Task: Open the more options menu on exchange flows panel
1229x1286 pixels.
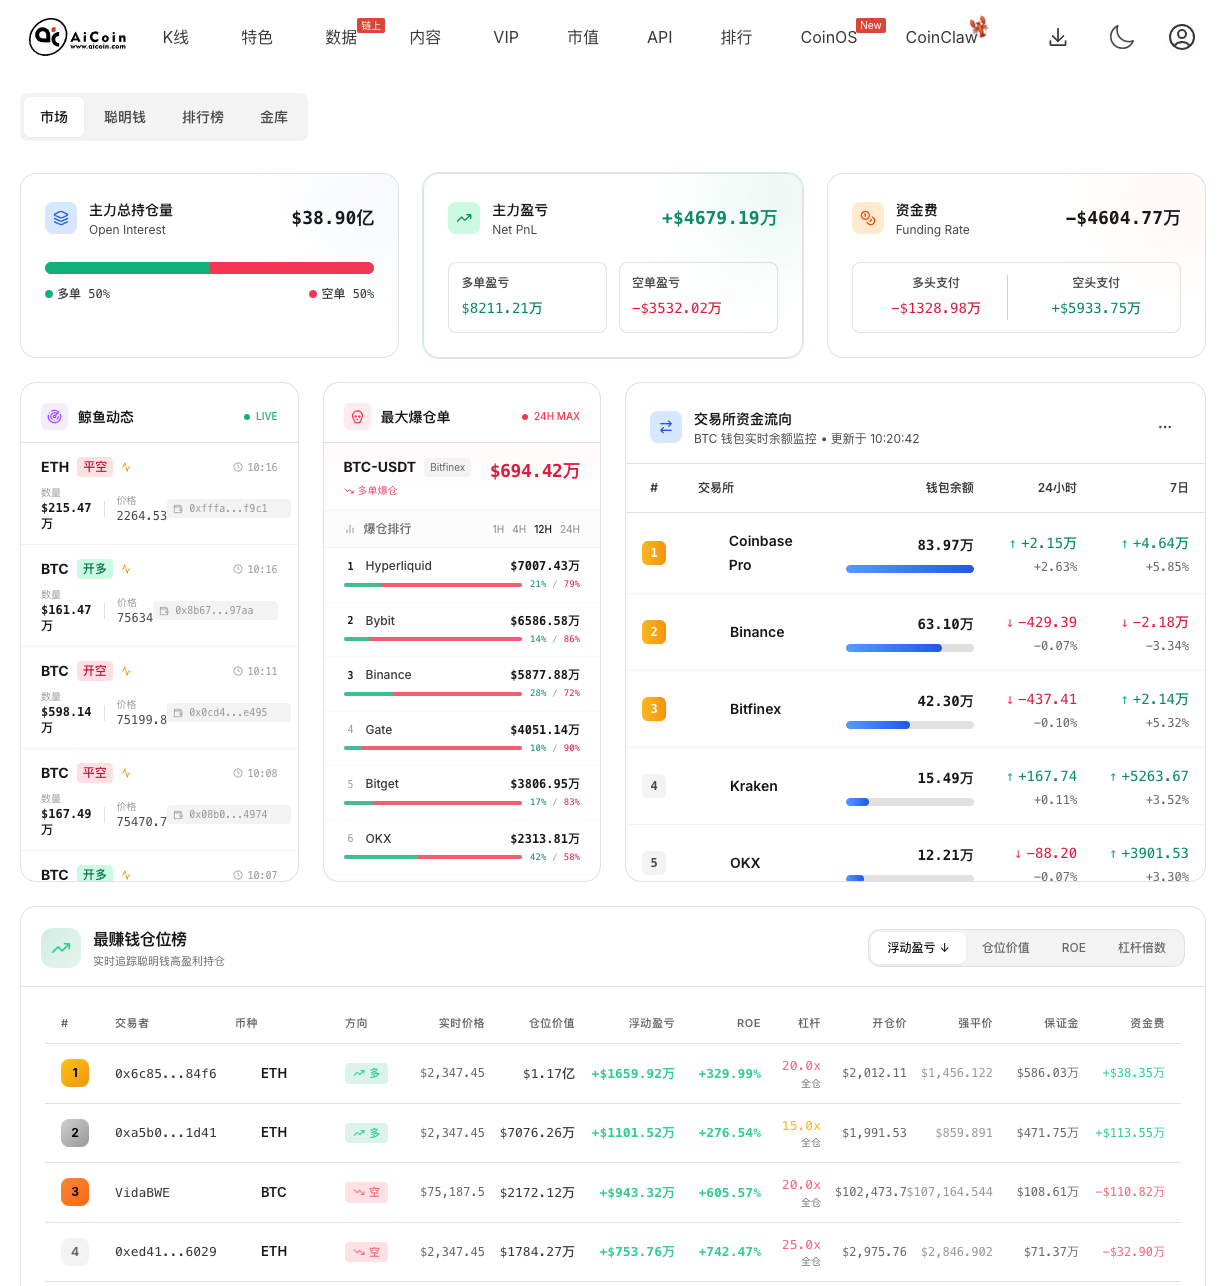Action: tap(1164, 426)
